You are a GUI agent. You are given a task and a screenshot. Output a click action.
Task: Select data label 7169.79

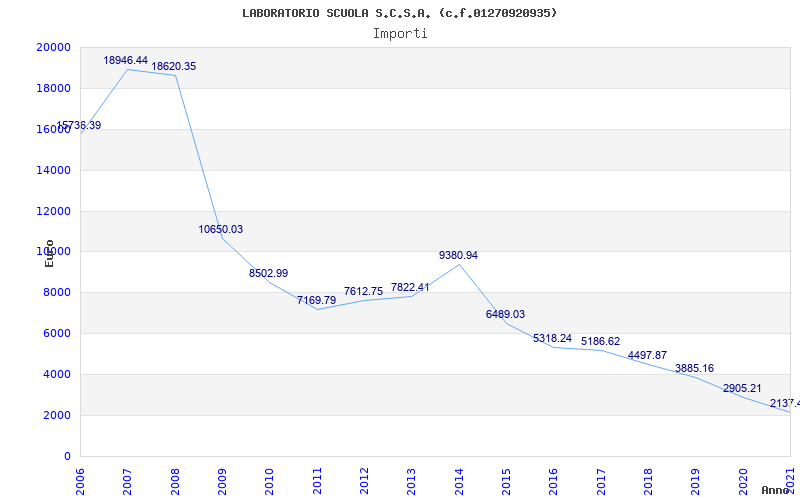click(316, 301)
